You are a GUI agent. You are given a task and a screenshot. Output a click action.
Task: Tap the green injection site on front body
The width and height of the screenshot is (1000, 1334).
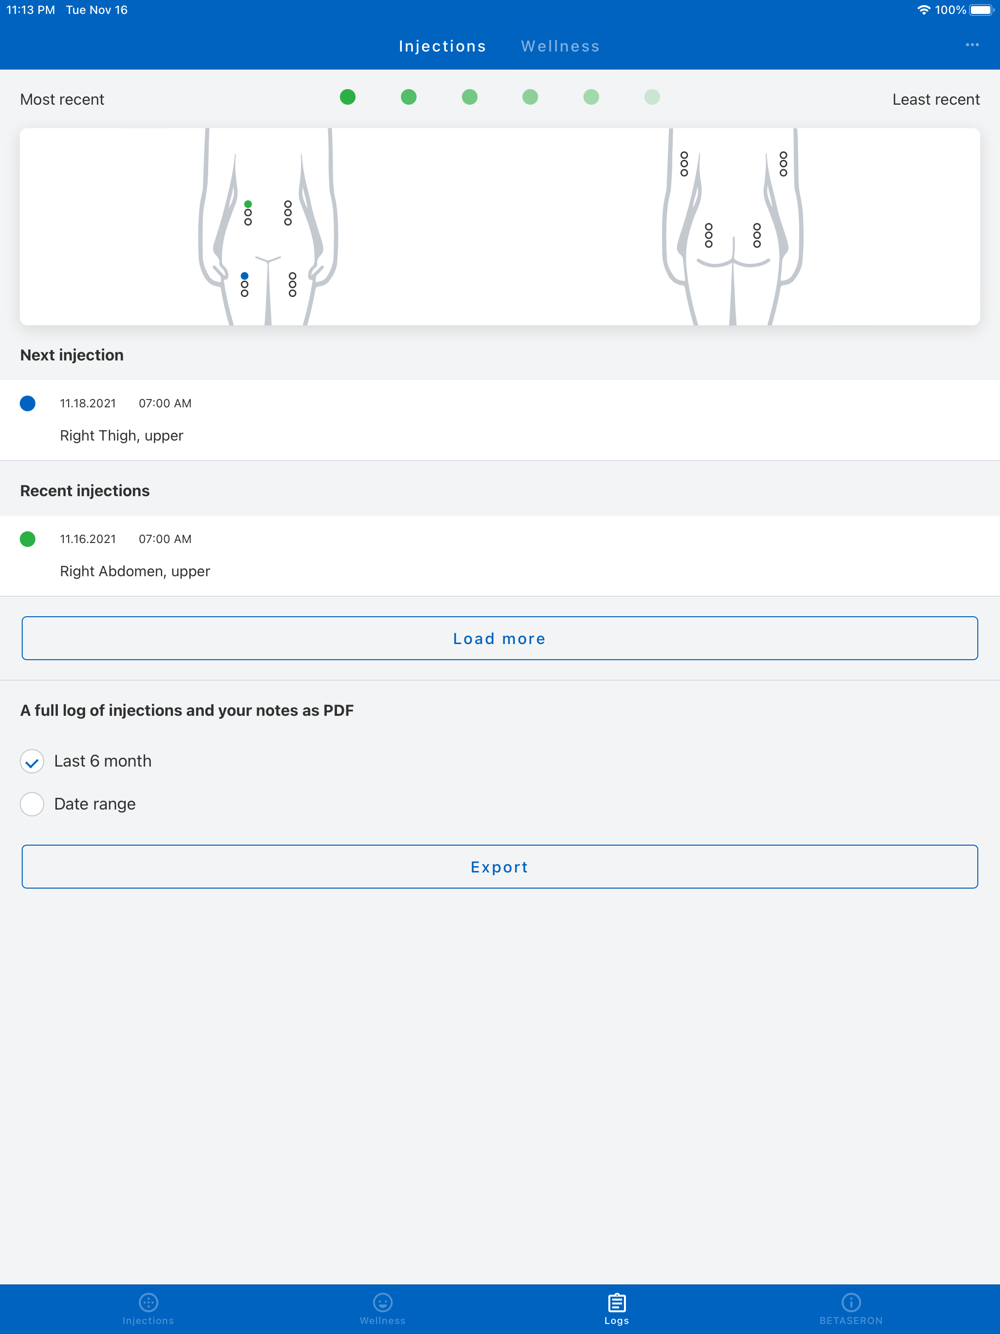coord(248,204)
